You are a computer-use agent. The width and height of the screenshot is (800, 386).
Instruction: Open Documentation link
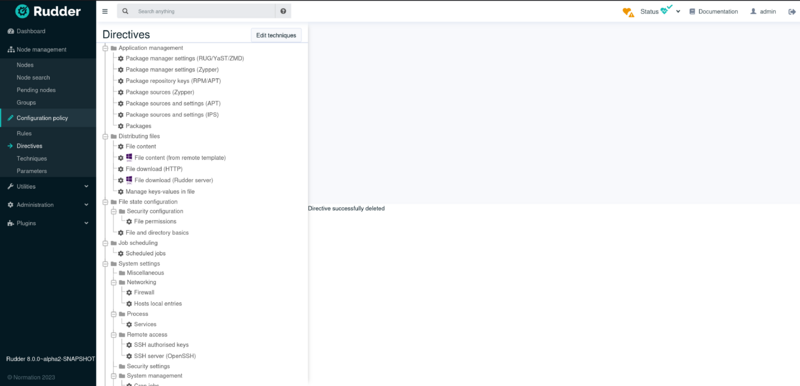[718, 11]
